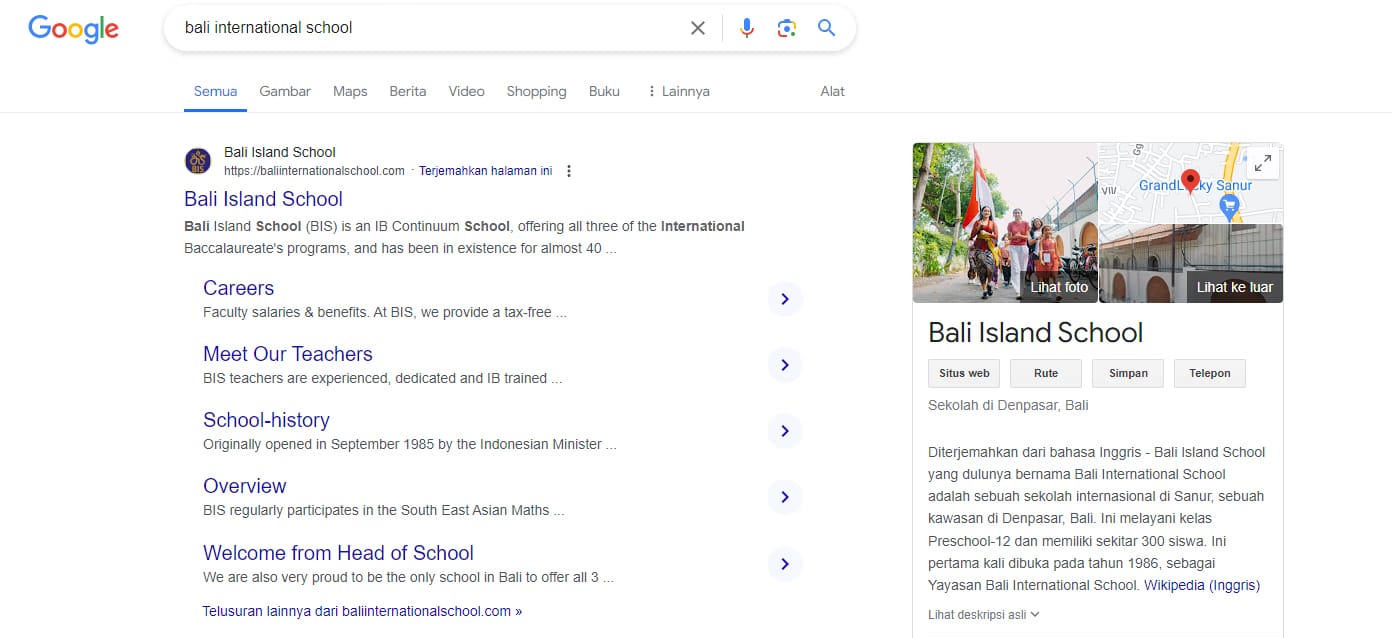Click the baliinternationalschool.com URL text
Viewport: 1392px width, 638px height.
coord(314,171)
